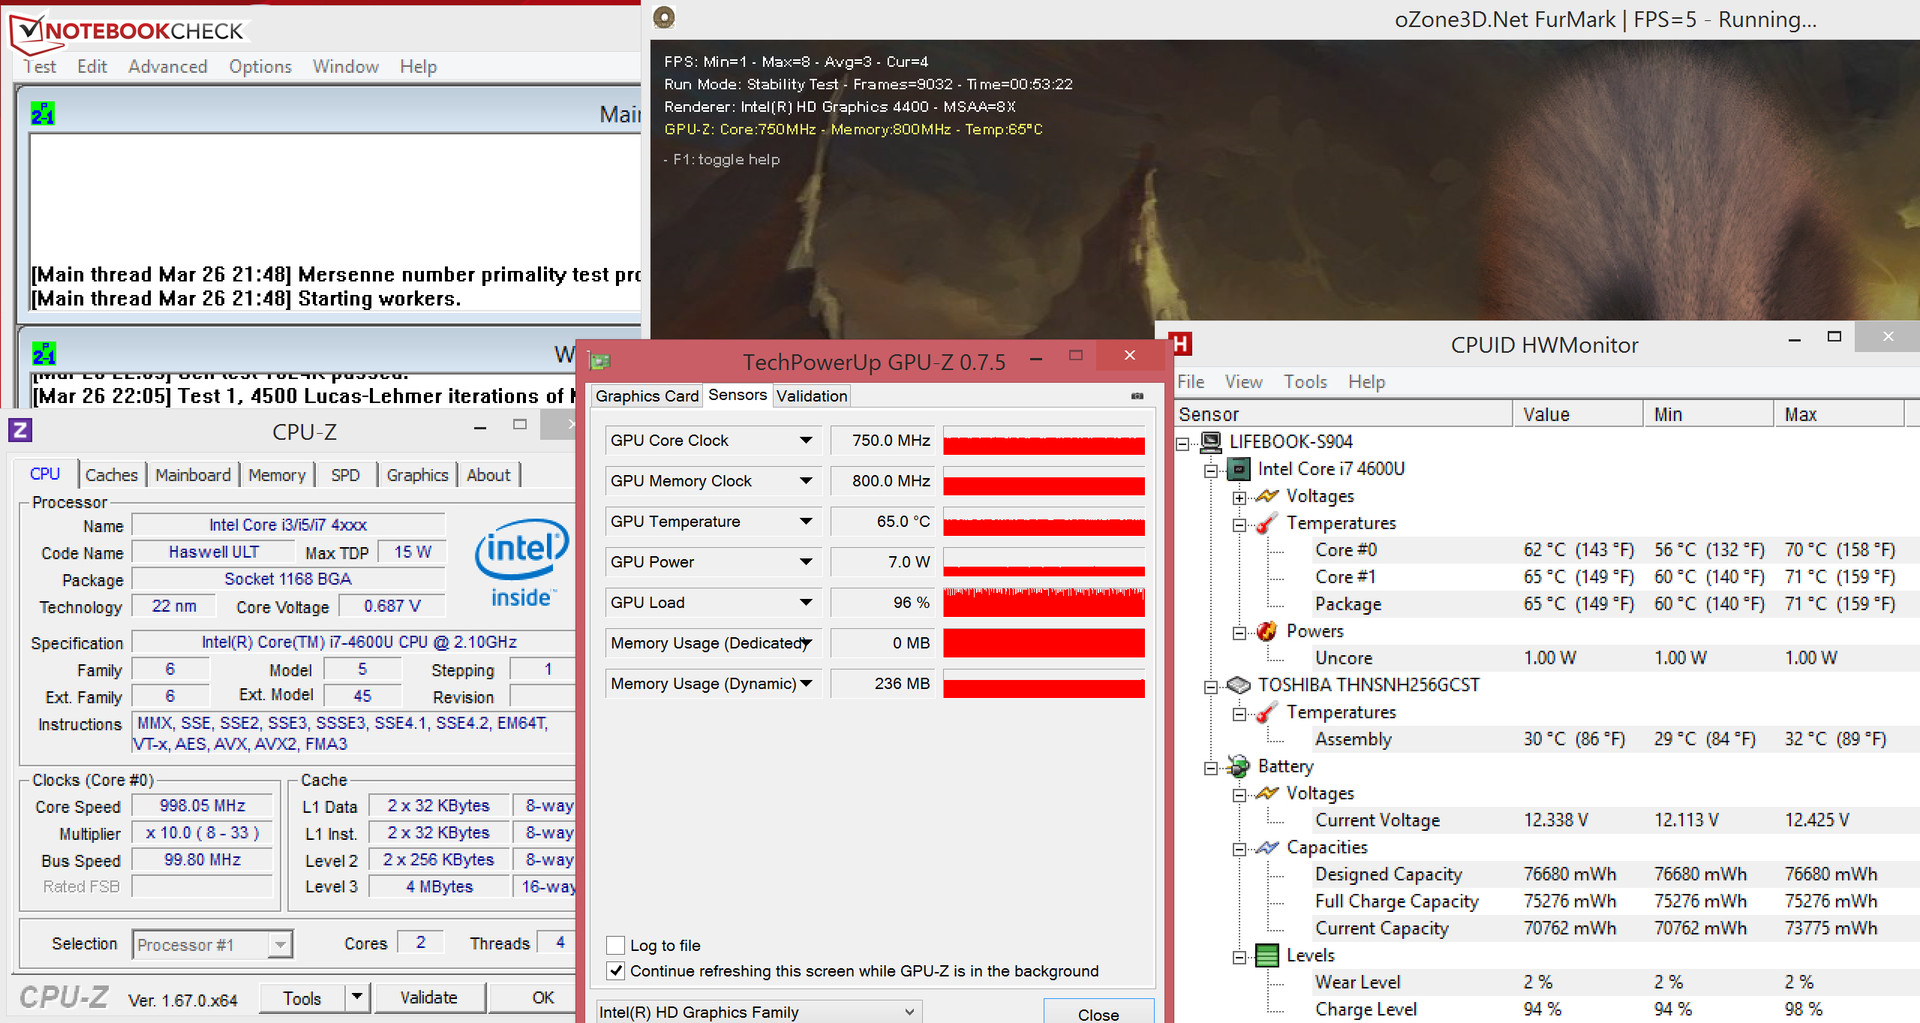1920x1023 pixels.
Task: Click the Capacities icon under Battery
Action: [1267, 847]
